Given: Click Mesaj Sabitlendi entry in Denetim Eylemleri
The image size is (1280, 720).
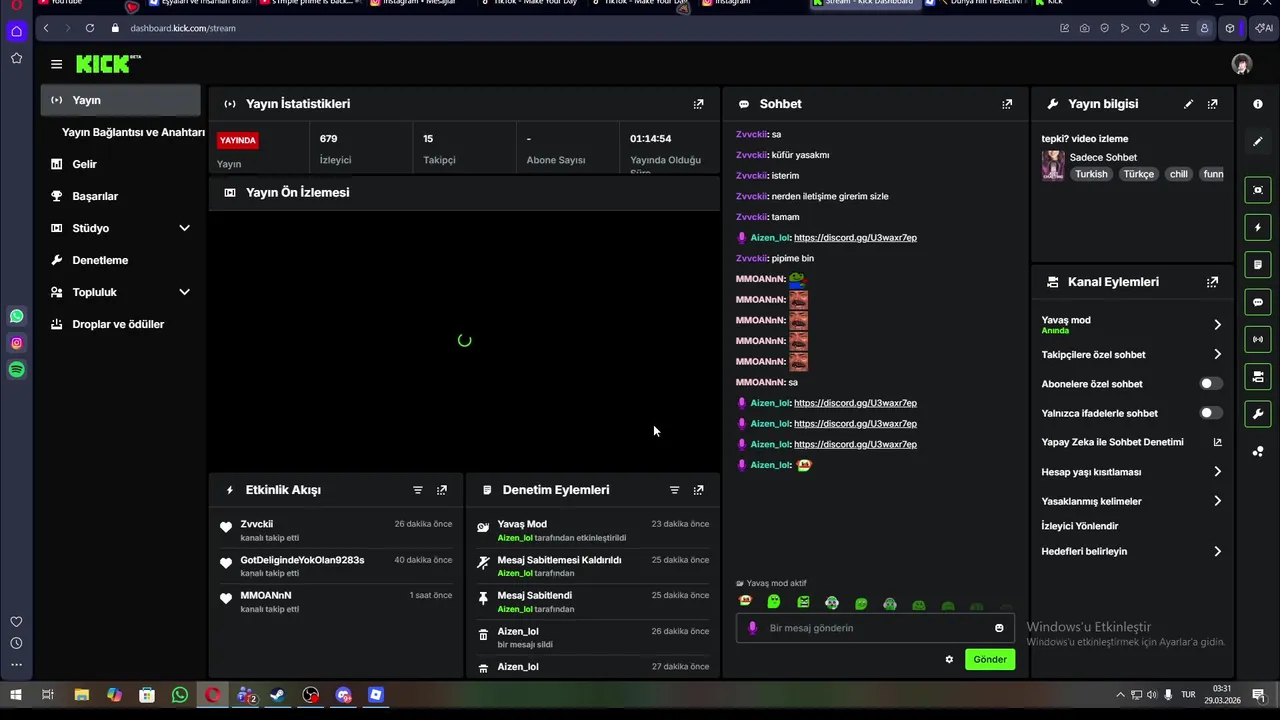Looking at the screenshot, I should coord(593,601).
